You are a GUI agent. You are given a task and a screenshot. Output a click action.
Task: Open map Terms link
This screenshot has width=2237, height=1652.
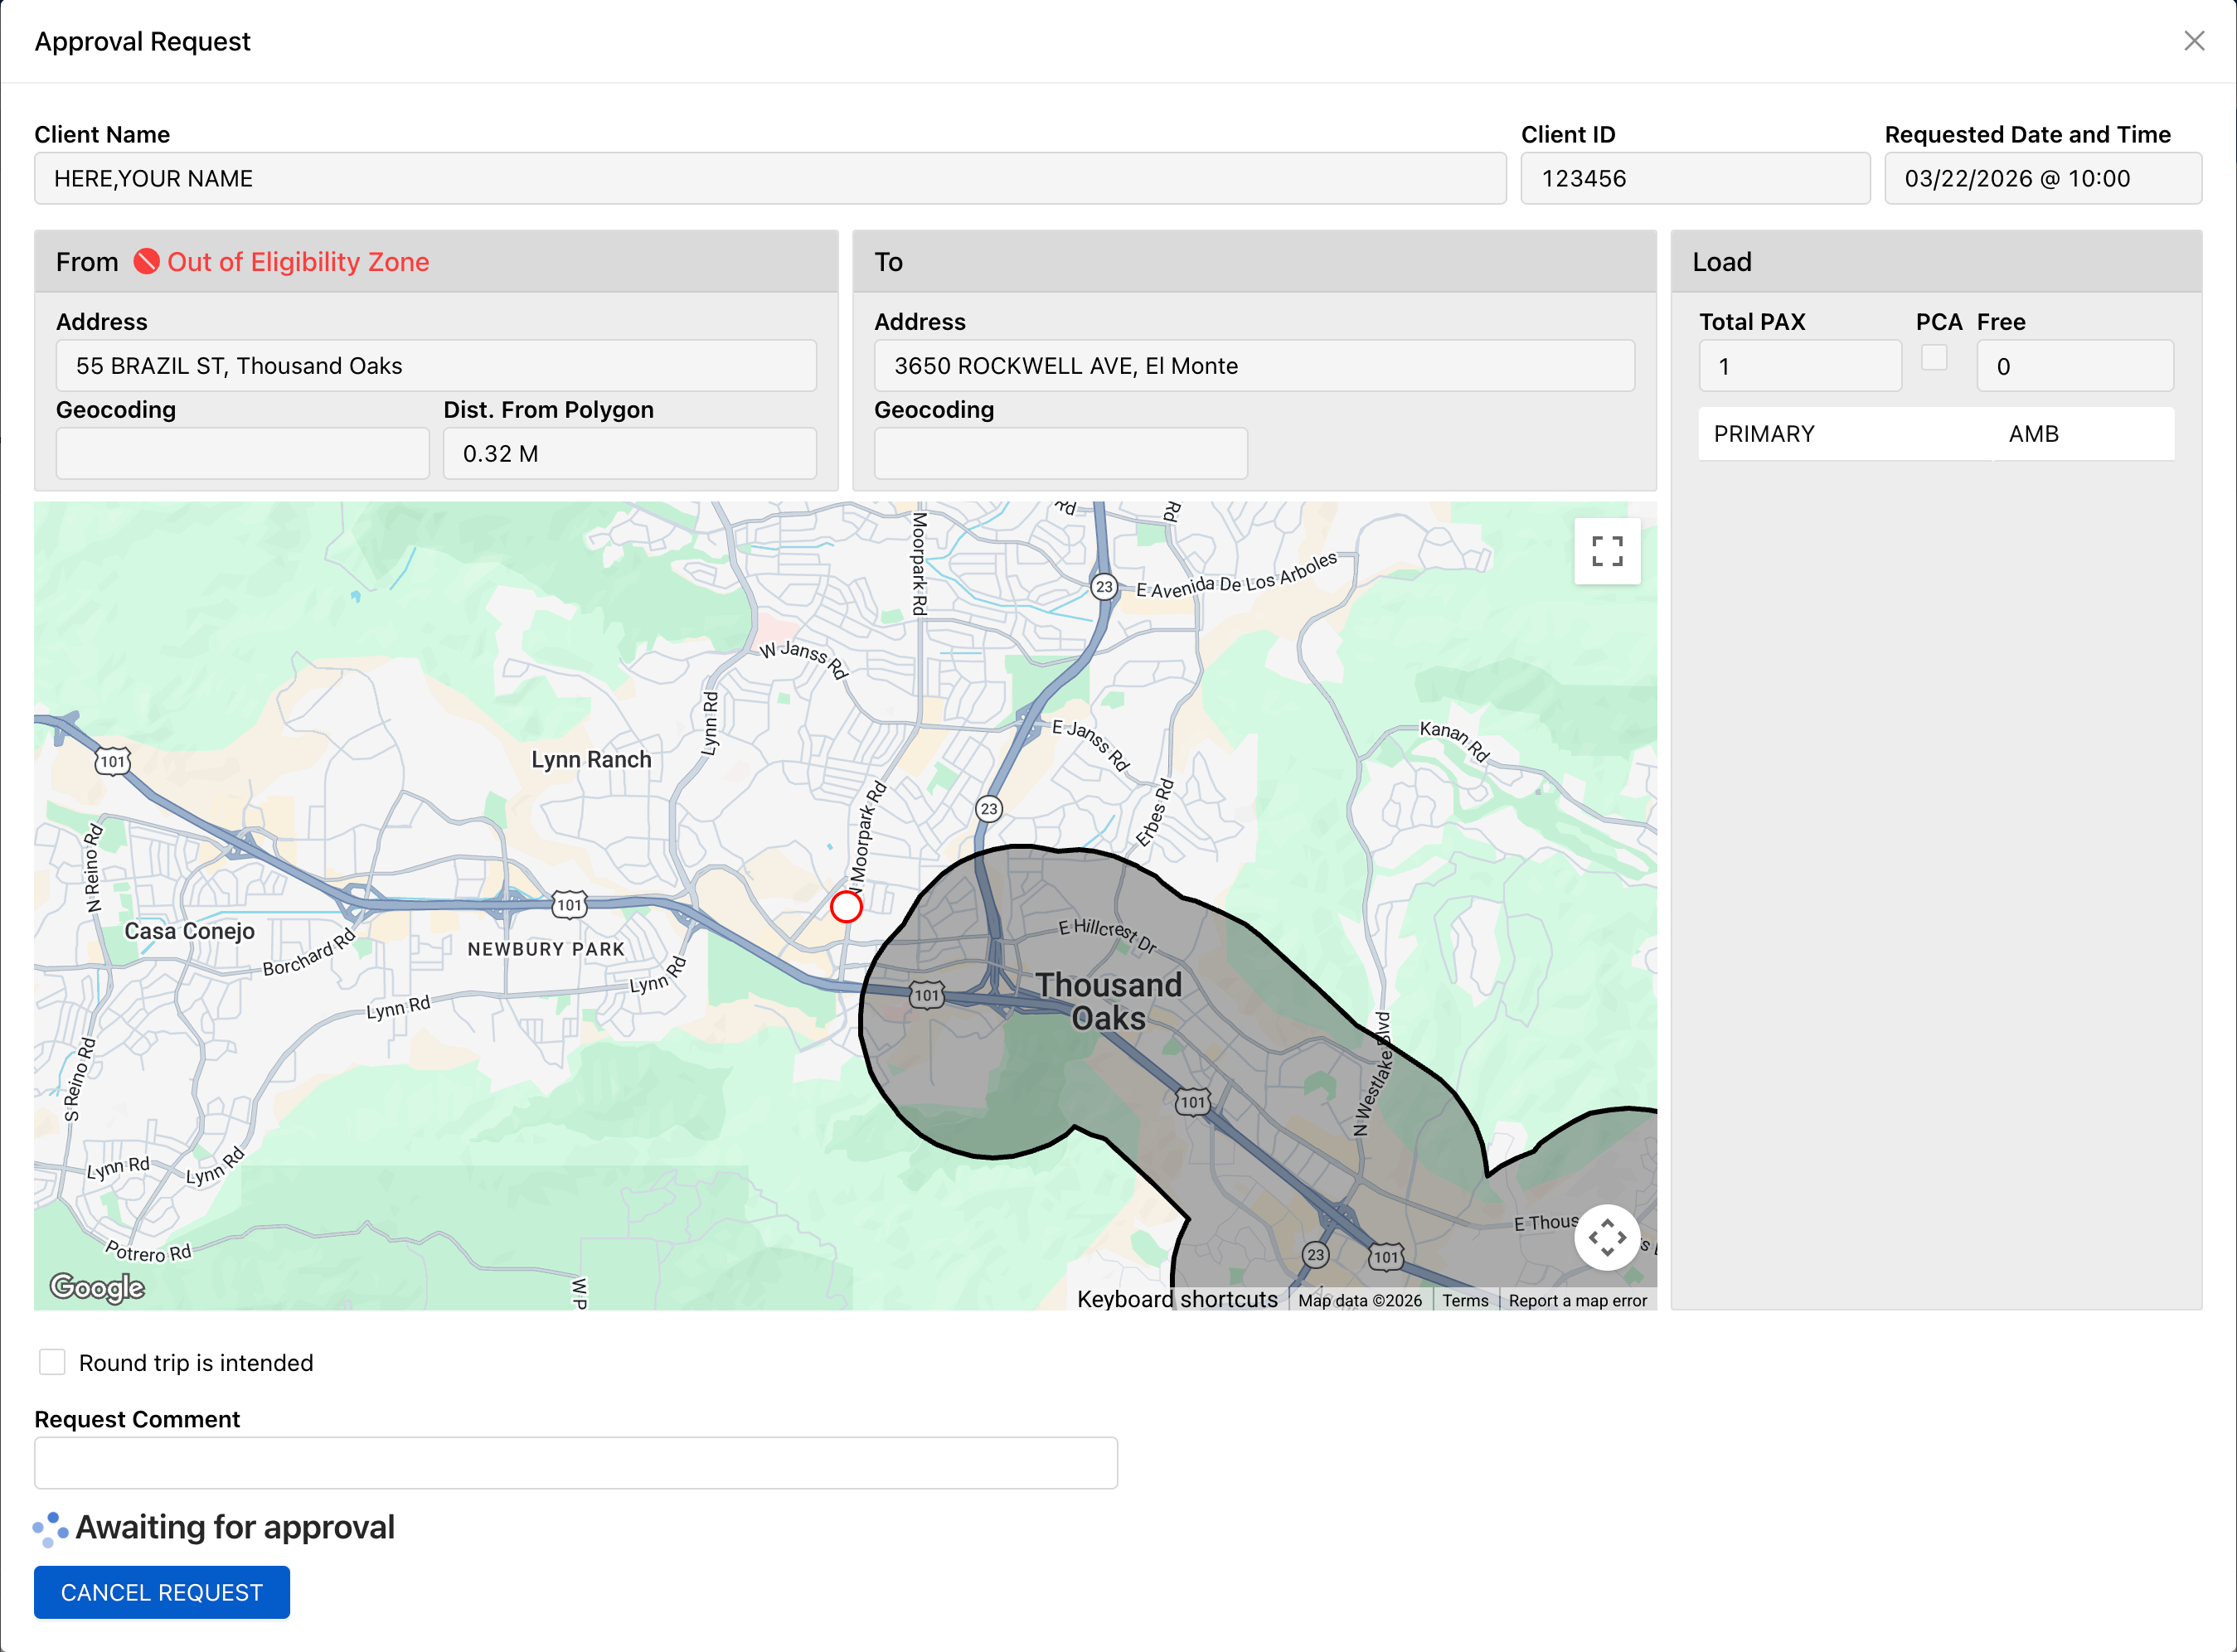[x=1465, y=1300]
